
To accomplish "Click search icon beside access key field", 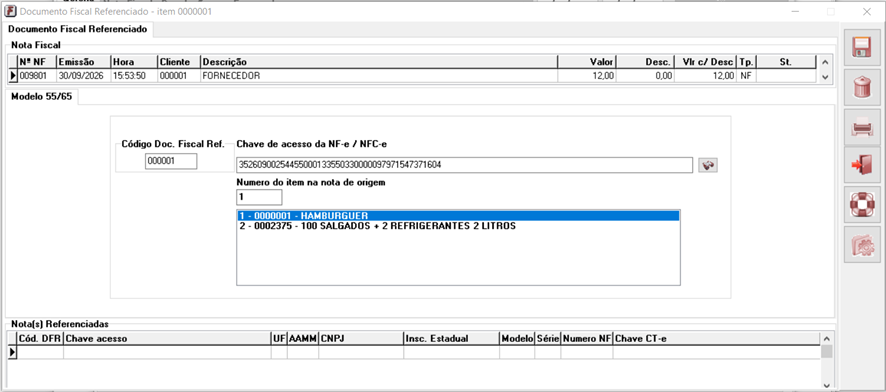I will (x=707, y=165).
